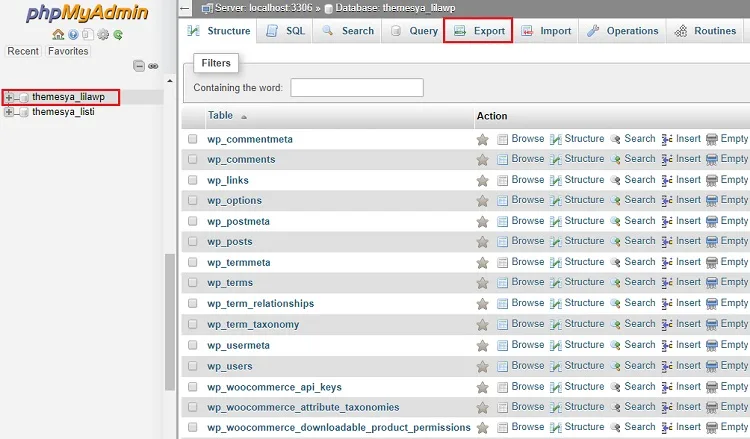Screen dimensions: 750x439
Task: Check the wp_users checkbox
Action: coord(193,366)
